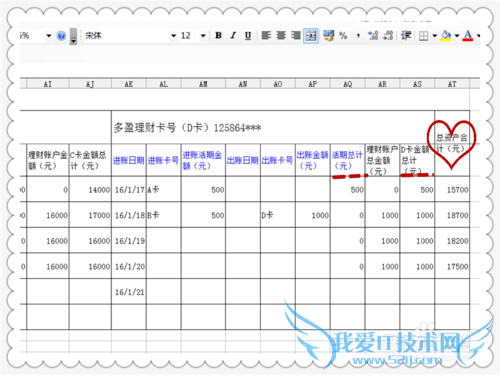Viewport: 500px width, 375px height.
Task: Toggle Bold formatting
Action: (218, 35)
